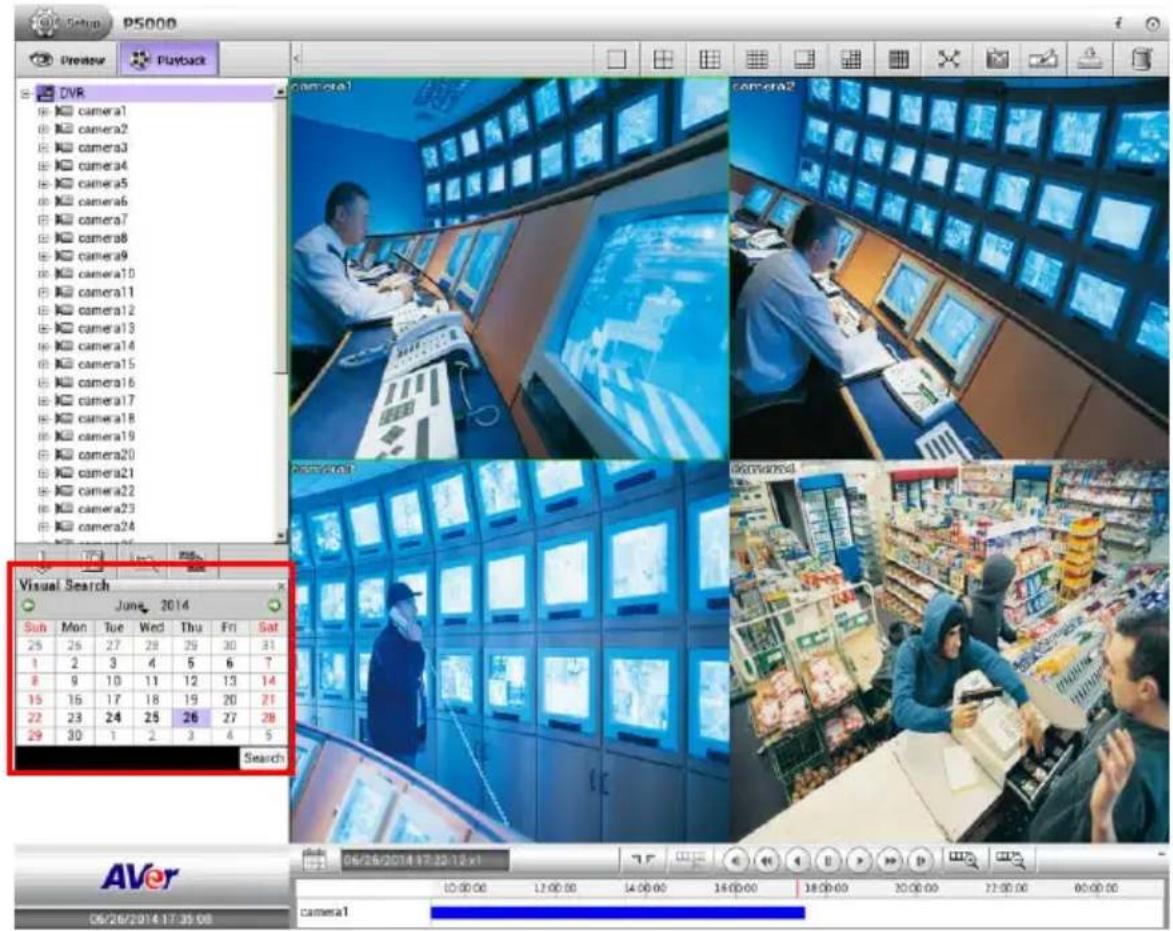Image resolution: width=1173 pixels, height=931 pixels.
Task: Expand camera2 in the DVR tree
Action: point(43,129)
